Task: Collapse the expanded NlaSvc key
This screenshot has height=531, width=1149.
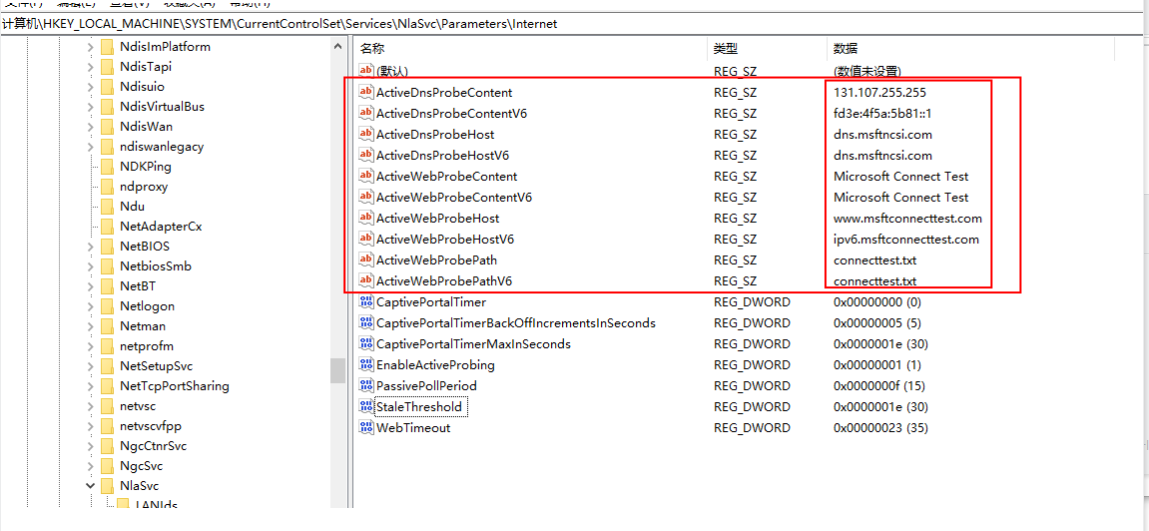Action: 89,486
